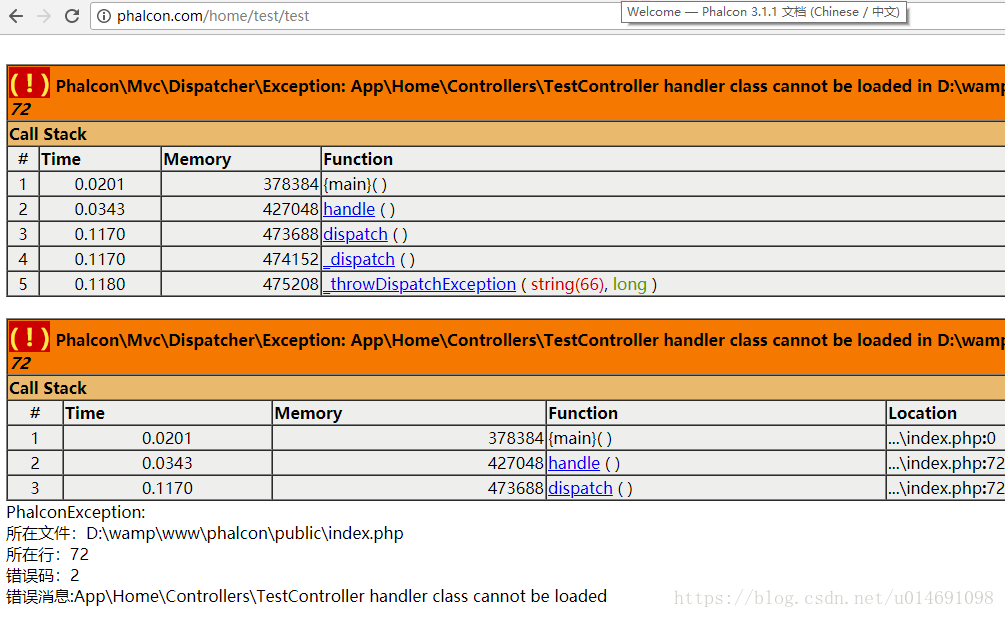The width and height of the screenshot is (1005, 618).
Task: Select {main}( ) in the second call stack
Action: click(x=580, y=438)
